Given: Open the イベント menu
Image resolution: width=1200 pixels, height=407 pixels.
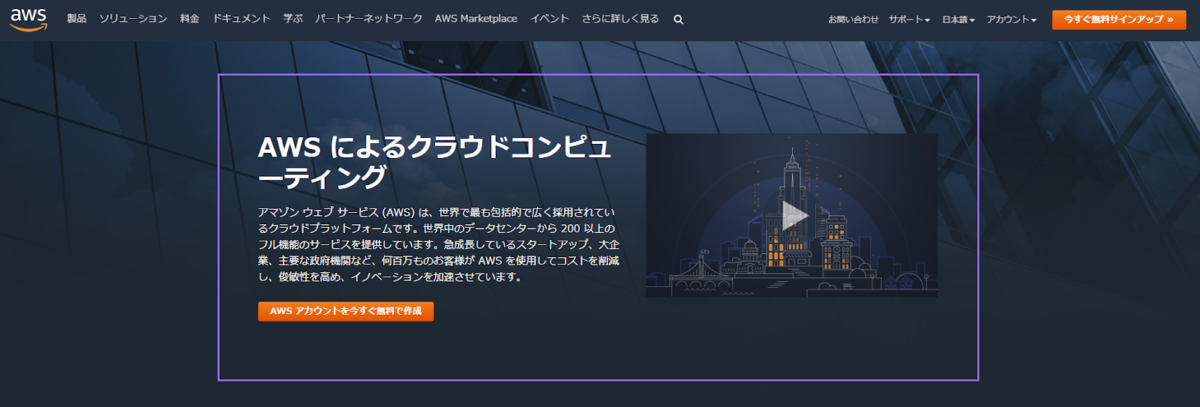Looking at the screenshot, I should click(550, 19).
